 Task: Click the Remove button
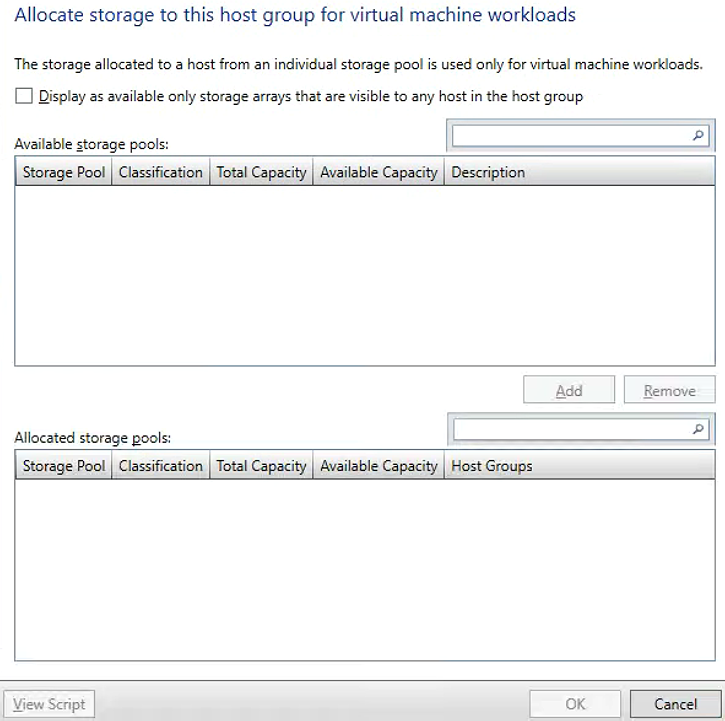click(670, 390)
